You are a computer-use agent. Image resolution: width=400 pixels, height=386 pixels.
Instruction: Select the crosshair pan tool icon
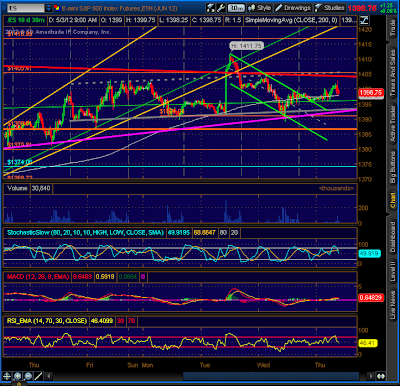(x=7, y=376)
